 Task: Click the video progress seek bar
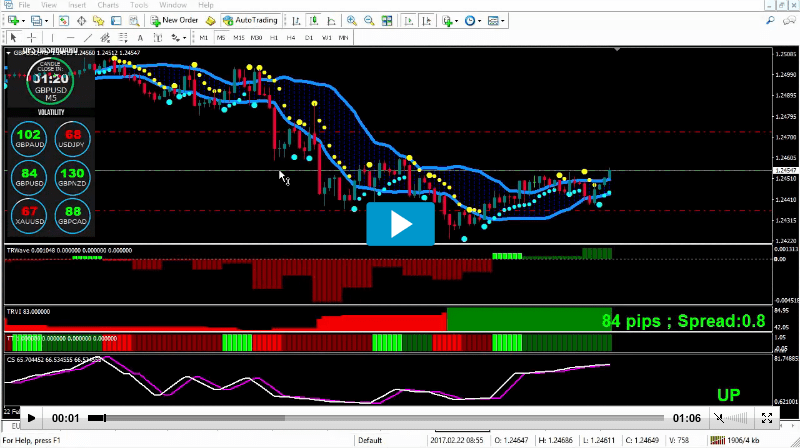[376, 418]
